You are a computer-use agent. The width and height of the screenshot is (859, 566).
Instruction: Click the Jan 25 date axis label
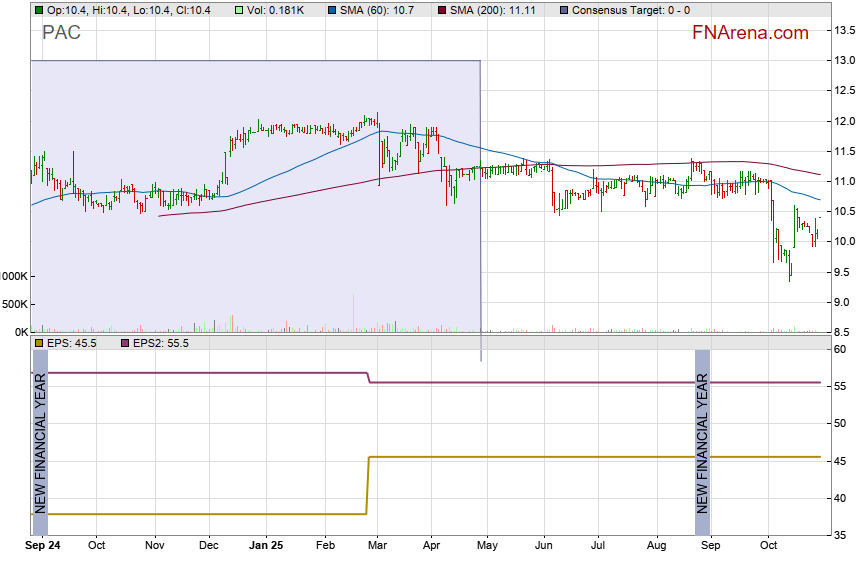266,546
